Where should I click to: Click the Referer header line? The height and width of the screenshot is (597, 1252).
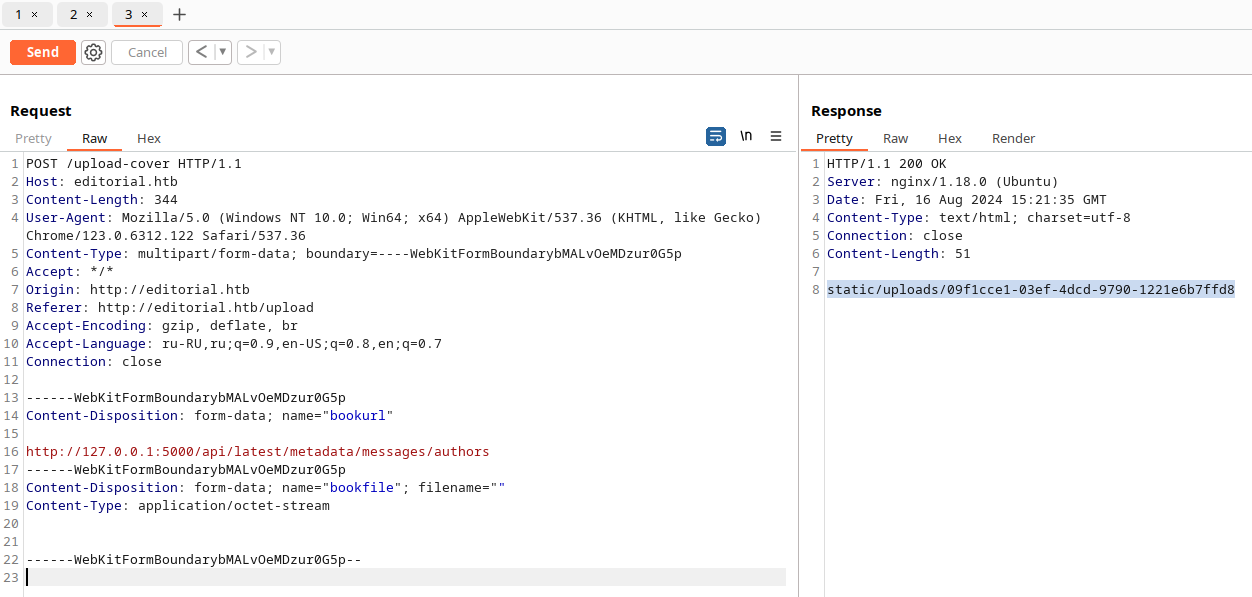[170, 307]
